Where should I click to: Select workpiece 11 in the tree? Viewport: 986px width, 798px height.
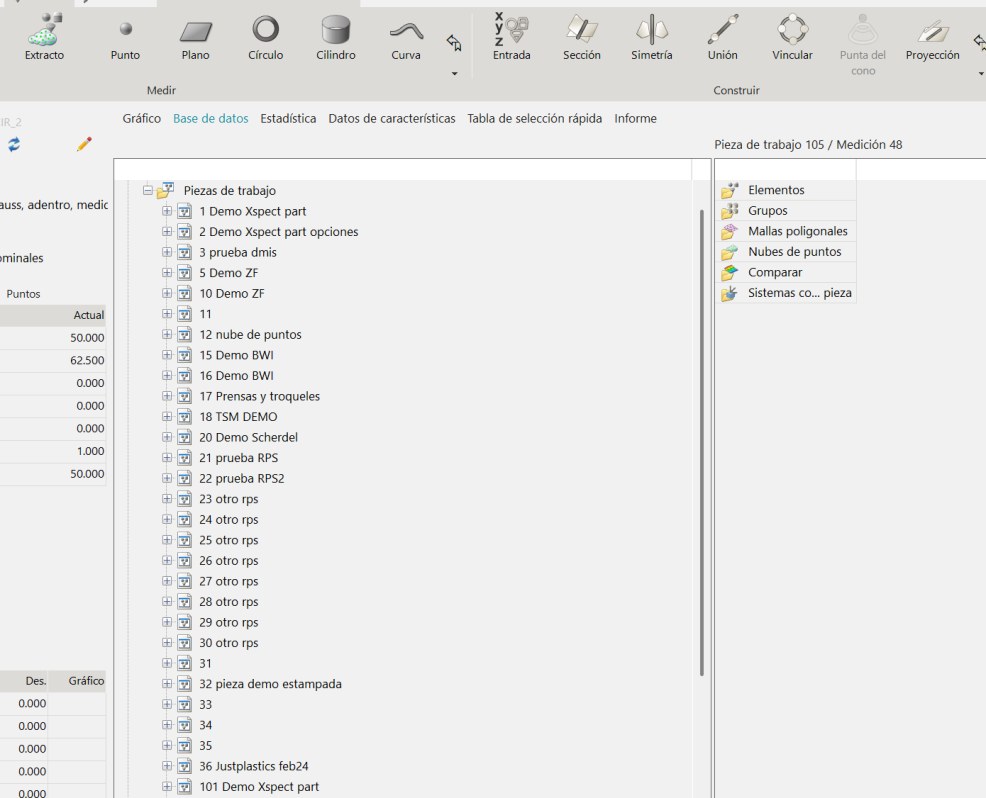(206, 314)
